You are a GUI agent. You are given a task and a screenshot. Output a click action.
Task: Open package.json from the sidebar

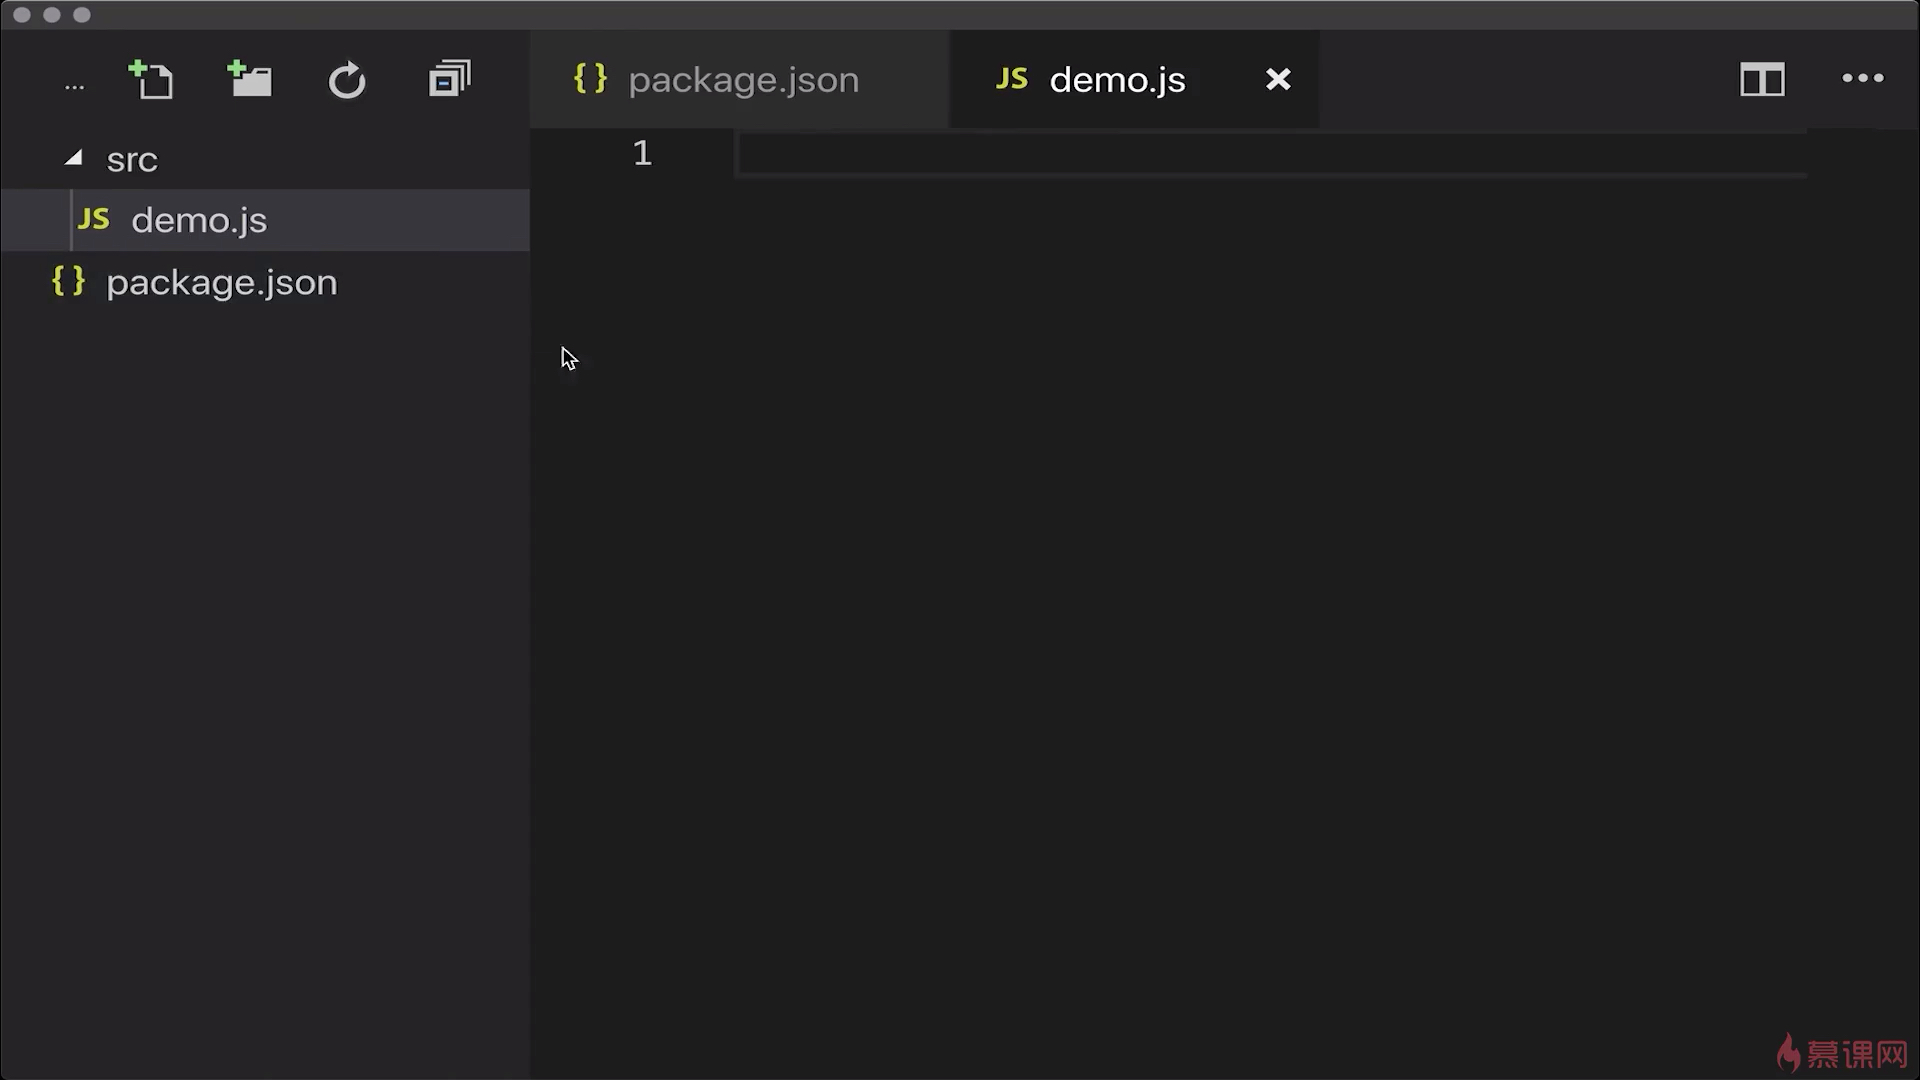point(221,282)
